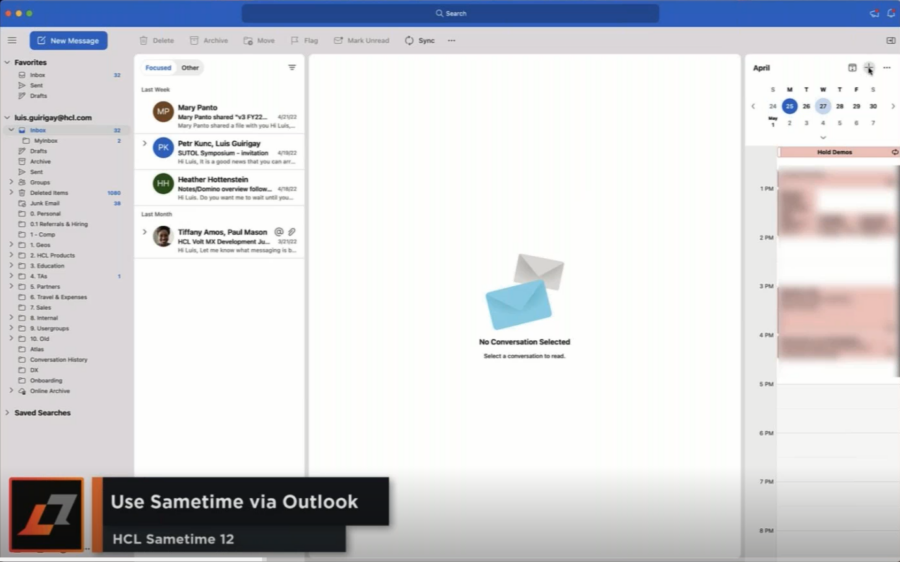Sync the mailbox with Sync button

tap(420, 41)
